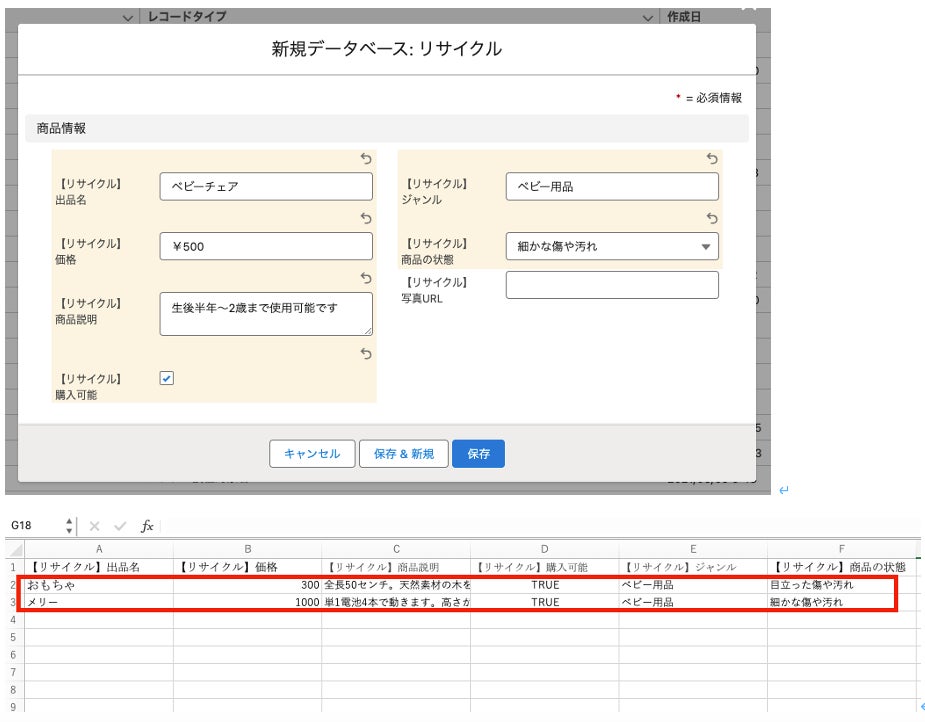This screenshot has width=925, height=722.
Task: Select the 【リサイクル】価格 header cell
Action: [248, 567]
